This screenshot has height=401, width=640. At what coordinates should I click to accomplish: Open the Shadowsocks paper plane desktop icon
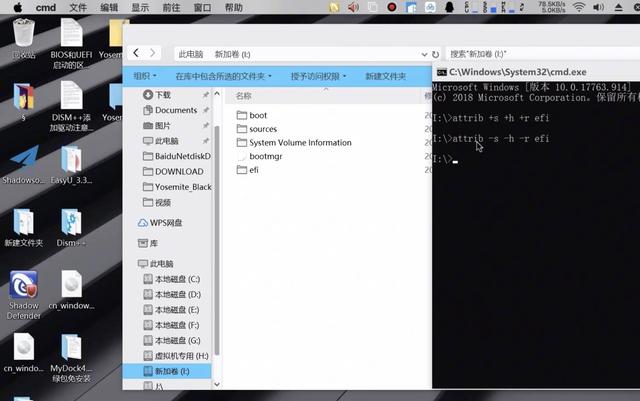pos(23,162)
